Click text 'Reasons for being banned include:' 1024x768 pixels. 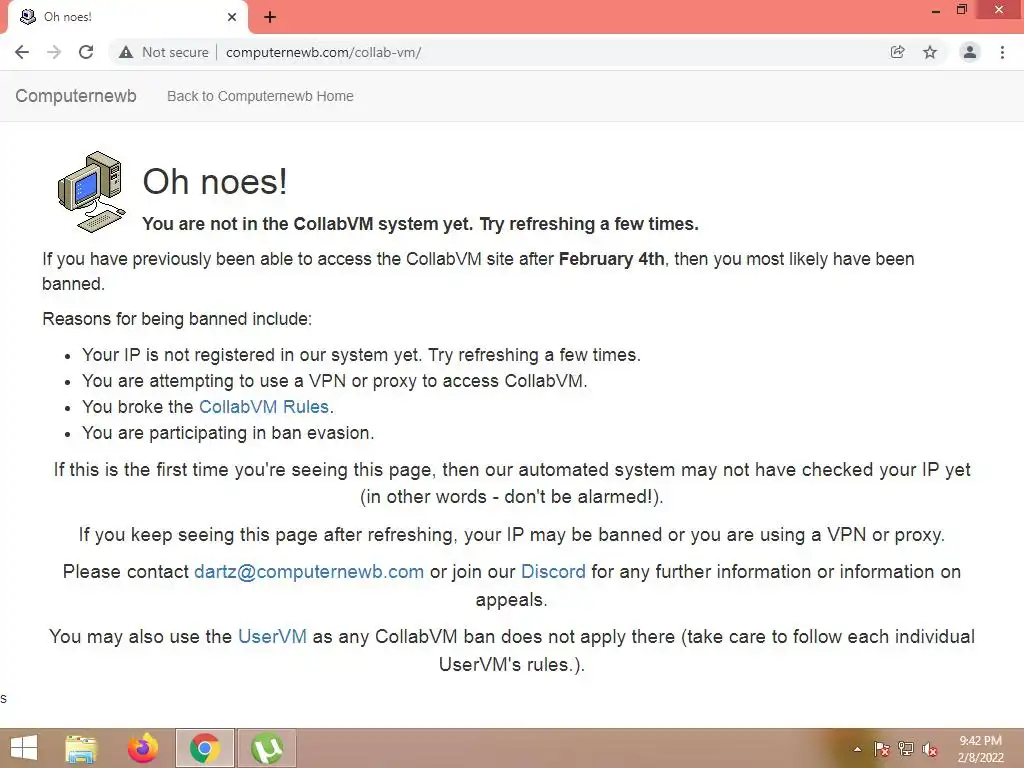point(177,319)
